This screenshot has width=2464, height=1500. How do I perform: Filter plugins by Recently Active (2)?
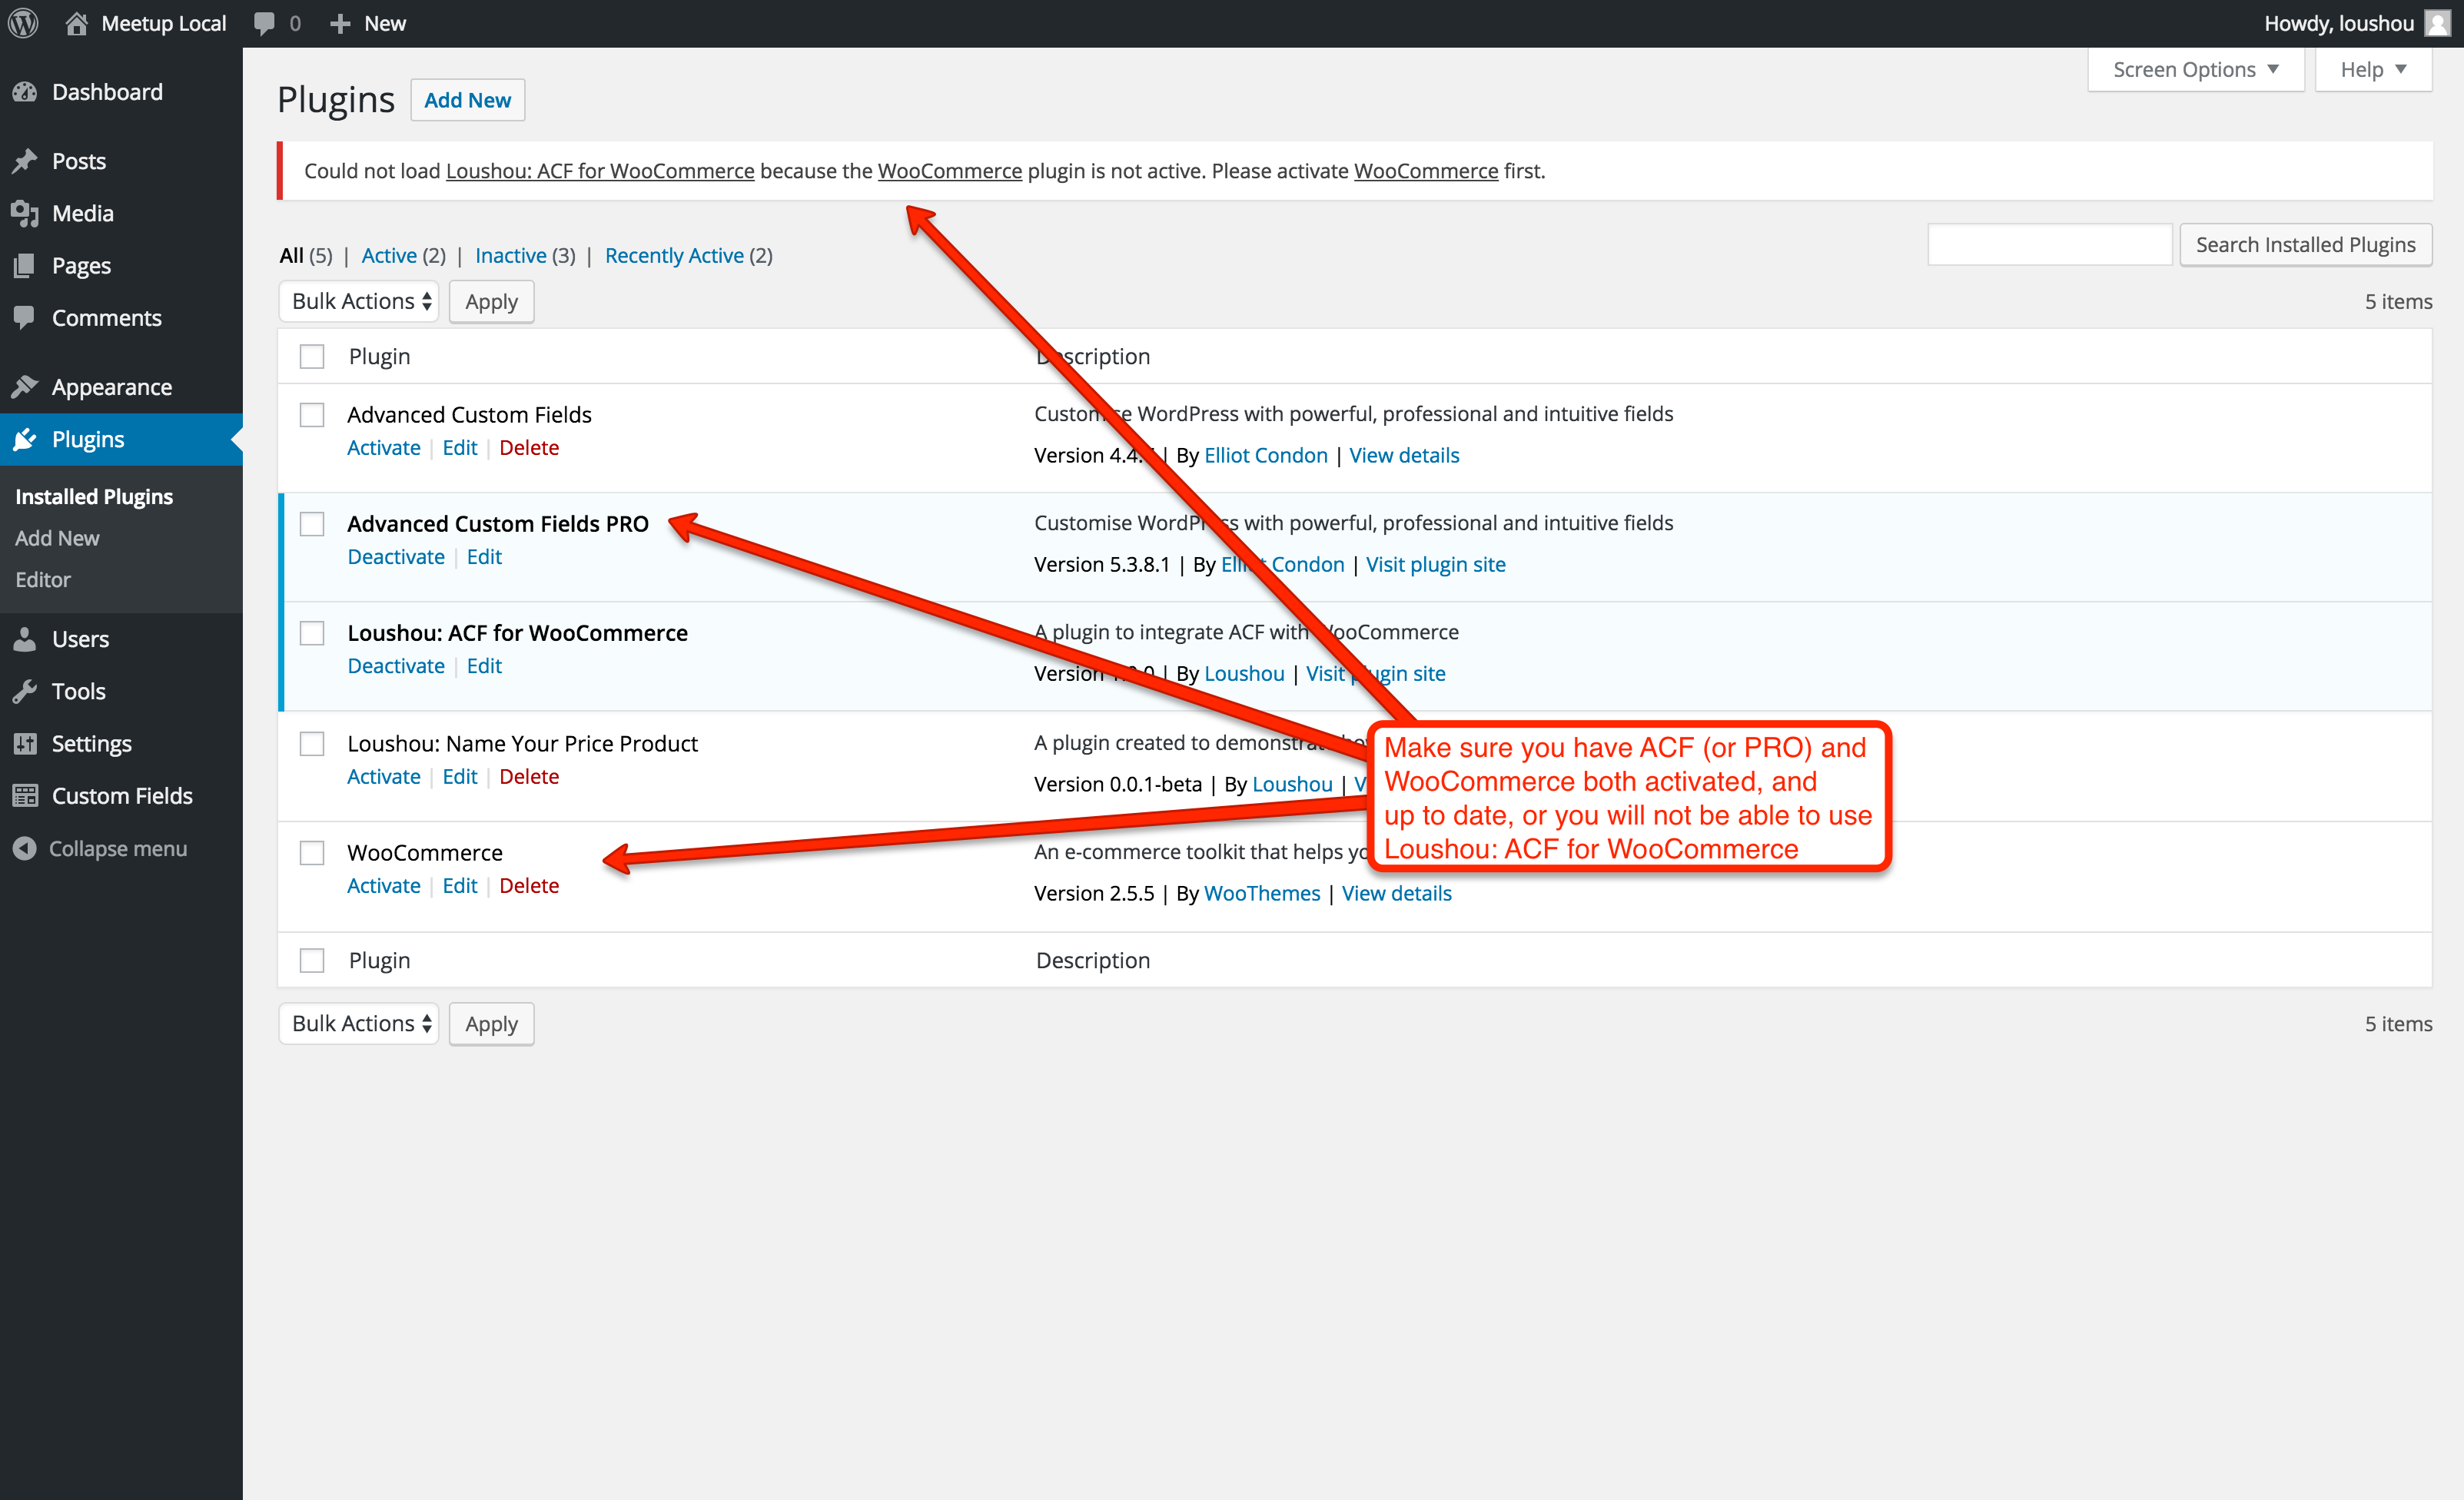[688, 255]
